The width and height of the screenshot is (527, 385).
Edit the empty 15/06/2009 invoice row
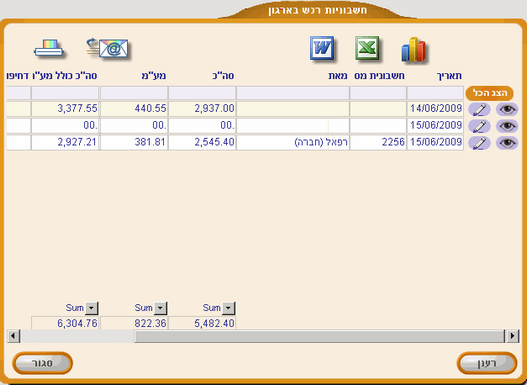pyautogui.click(x=479, y=126)
